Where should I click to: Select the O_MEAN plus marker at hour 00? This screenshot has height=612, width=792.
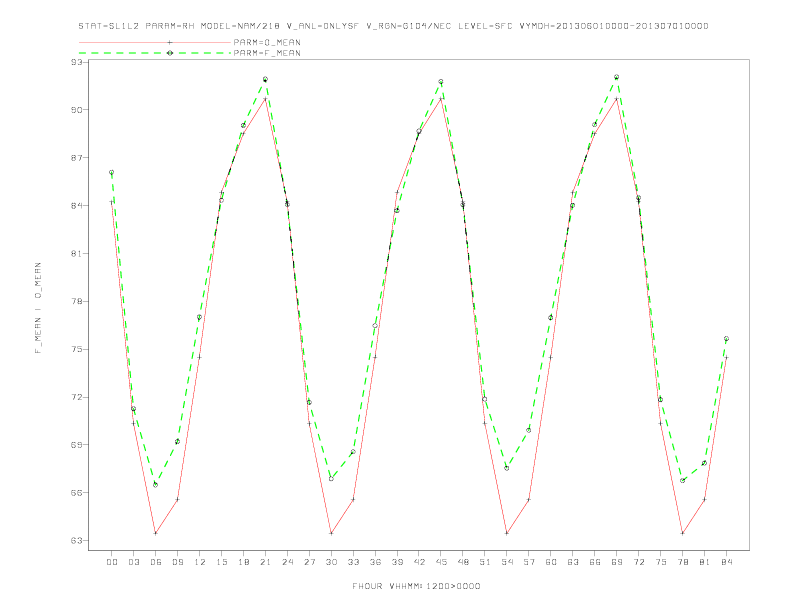pyautogui.click(x=112, y=202)
